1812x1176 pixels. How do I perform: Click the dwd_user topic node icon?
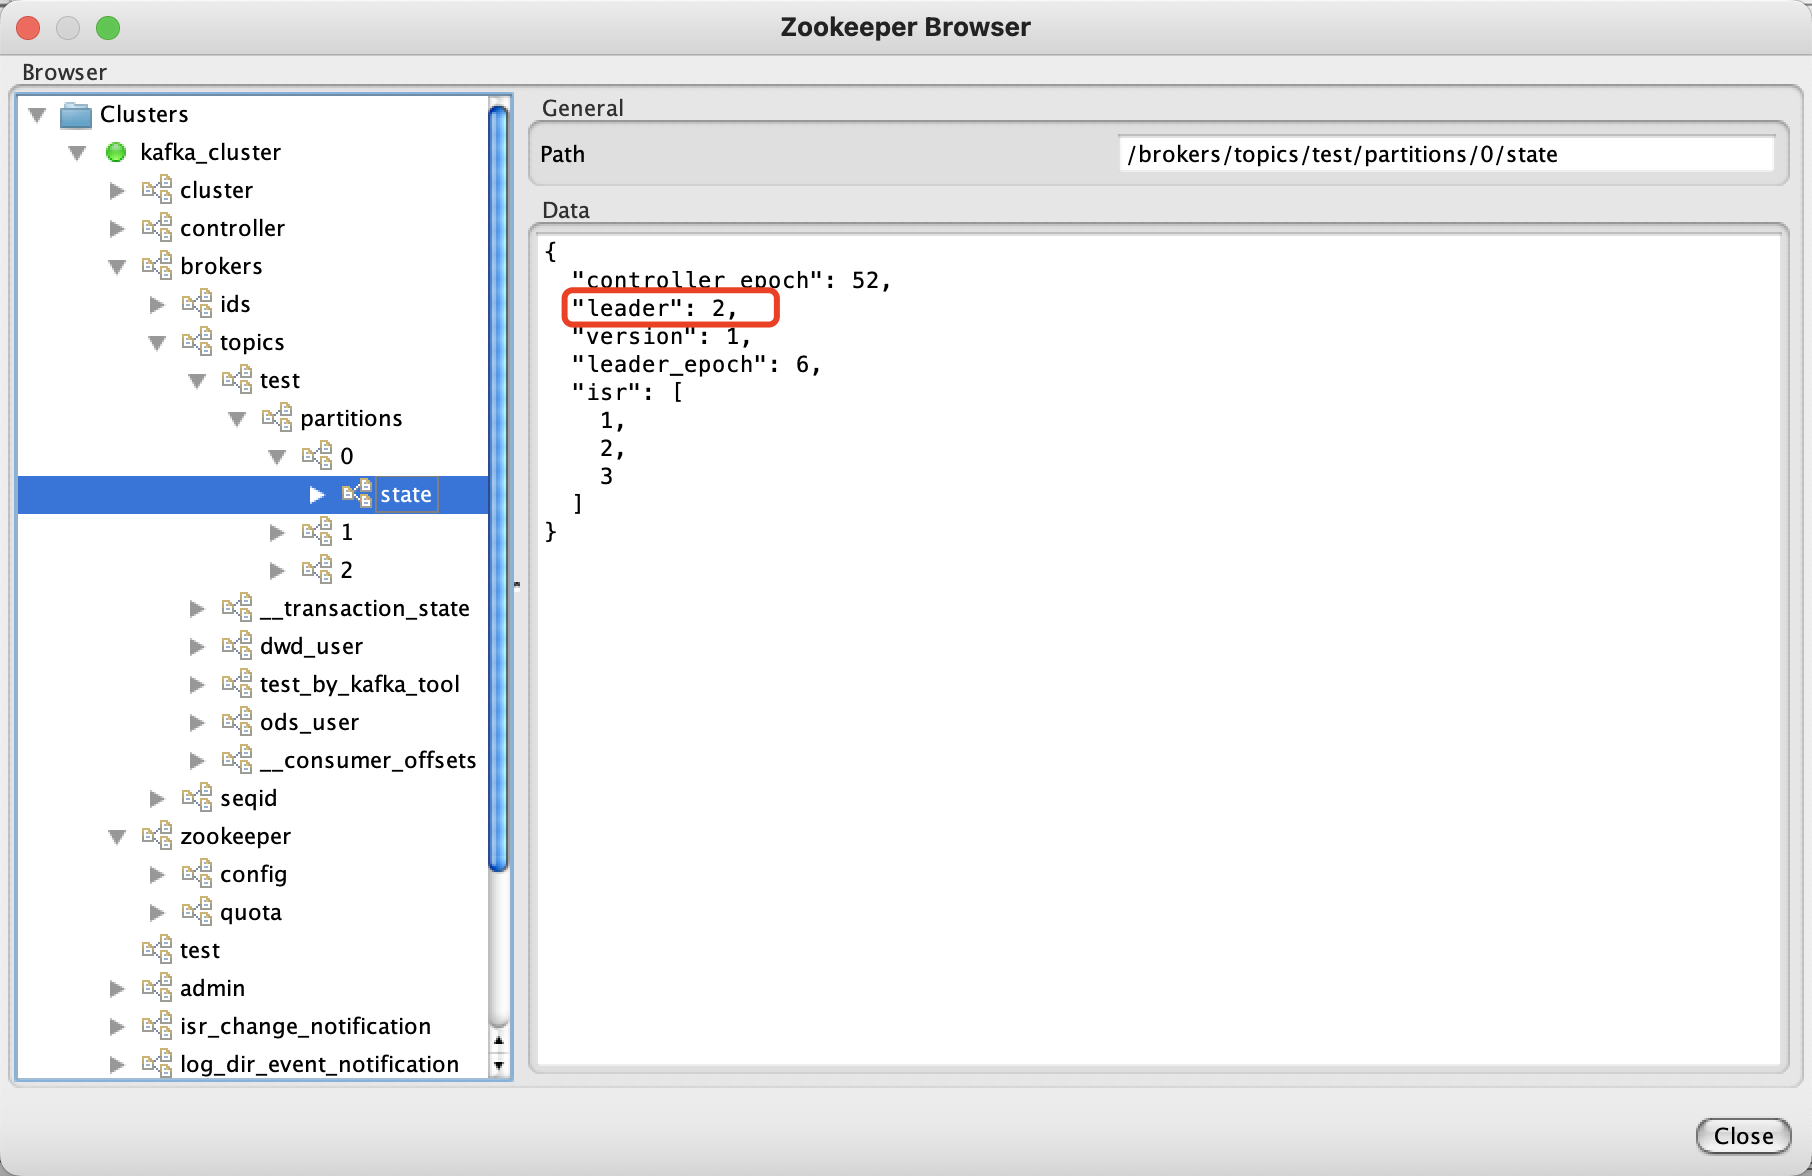click(237, 646)
